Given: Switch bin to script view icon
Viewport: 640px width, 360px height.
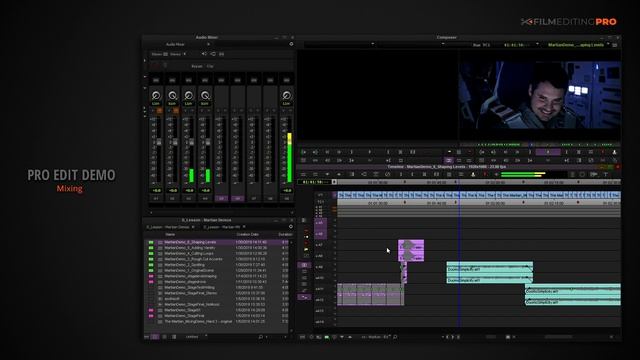Looking at the screenshot, I should (x=174, y=337).
